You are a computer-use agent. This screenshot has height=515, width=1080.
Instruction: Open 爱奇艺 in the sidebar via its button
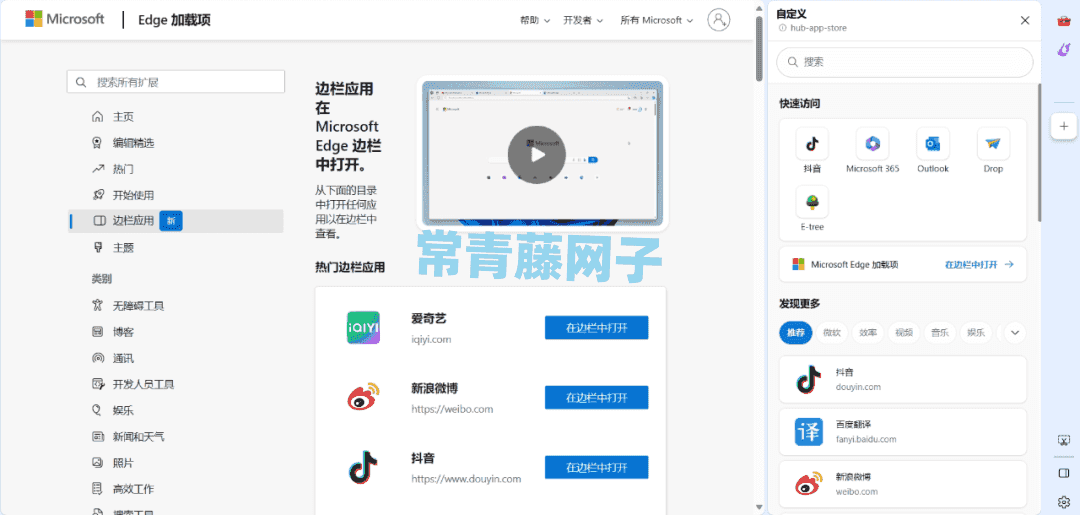coord(596,328)
